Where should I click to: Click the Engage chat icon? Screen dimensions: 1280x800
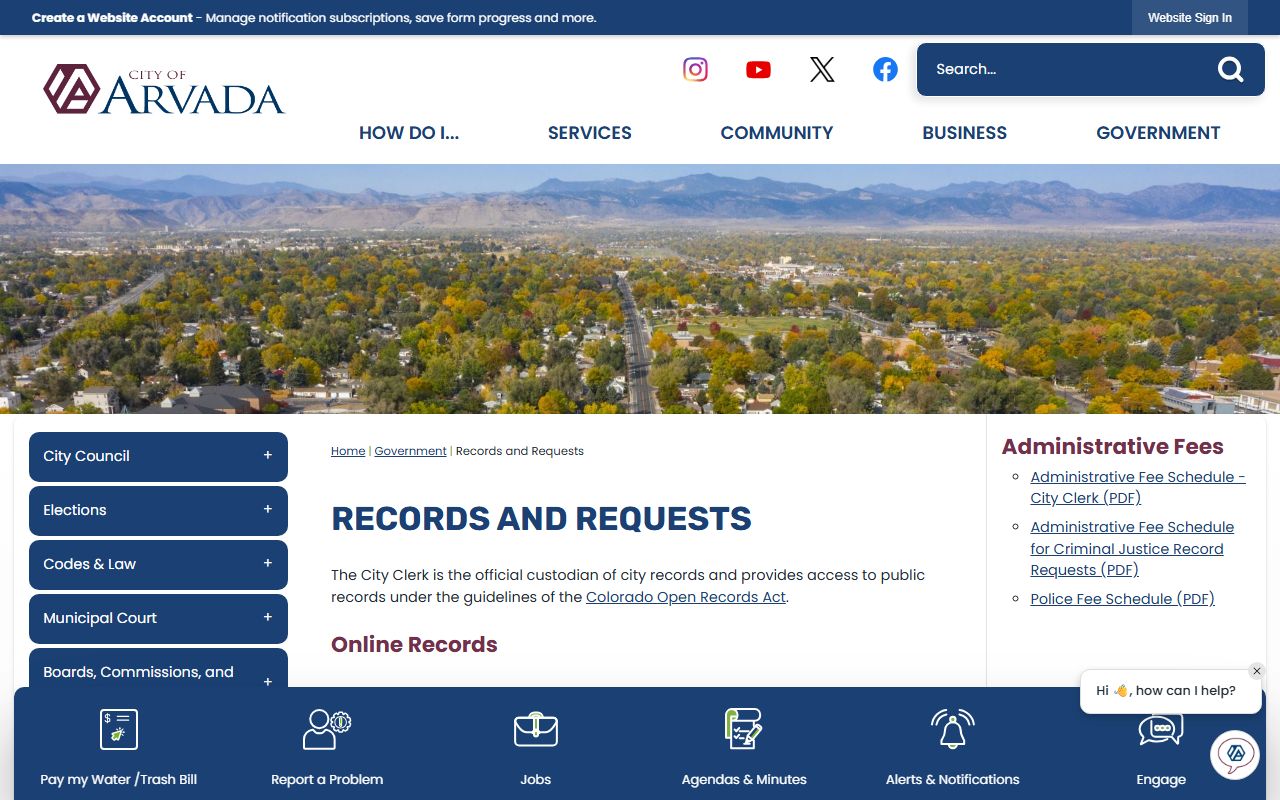pyautogui.click(x=1161, y=729)
